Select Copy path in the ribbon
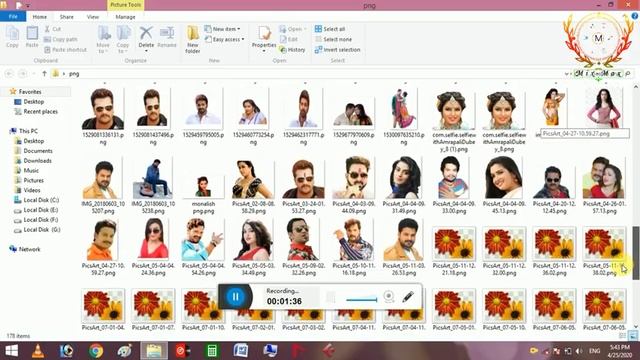This screenshot has height=360, width=640. point(60,39)
